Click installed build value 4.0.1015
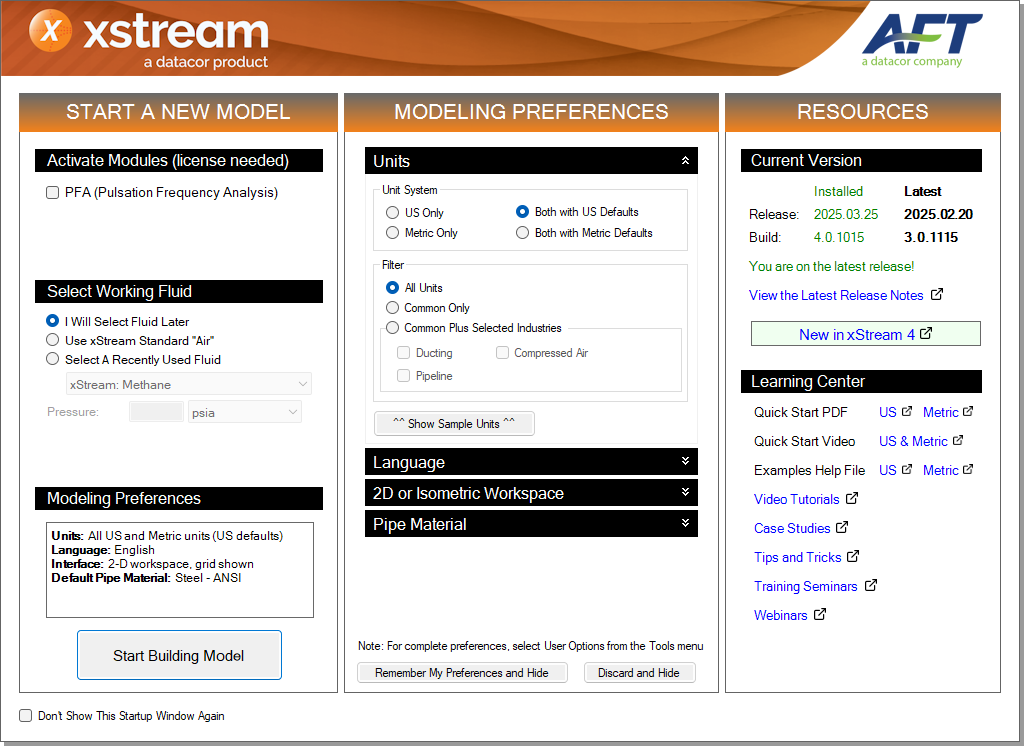This screenshot has height=746, width=1024. (x=839, y=237)
